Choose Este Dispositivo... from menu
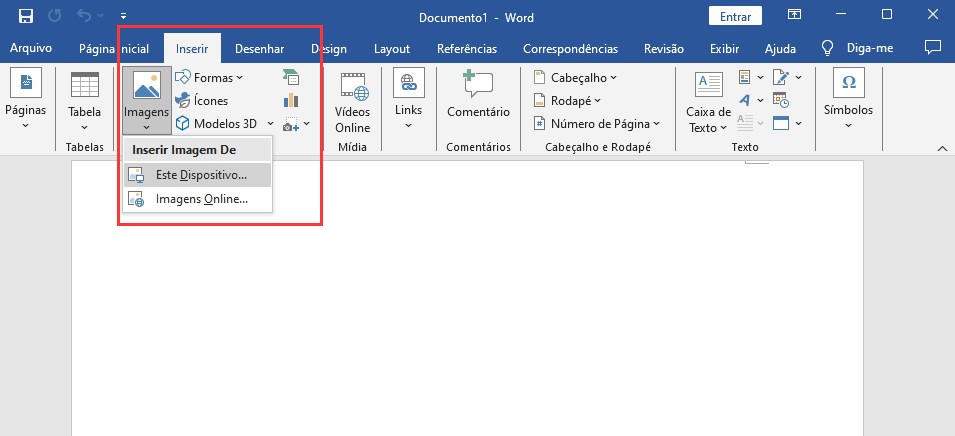Image resolution: width=955 pixels, height=436 pixels. click(197, 175)
